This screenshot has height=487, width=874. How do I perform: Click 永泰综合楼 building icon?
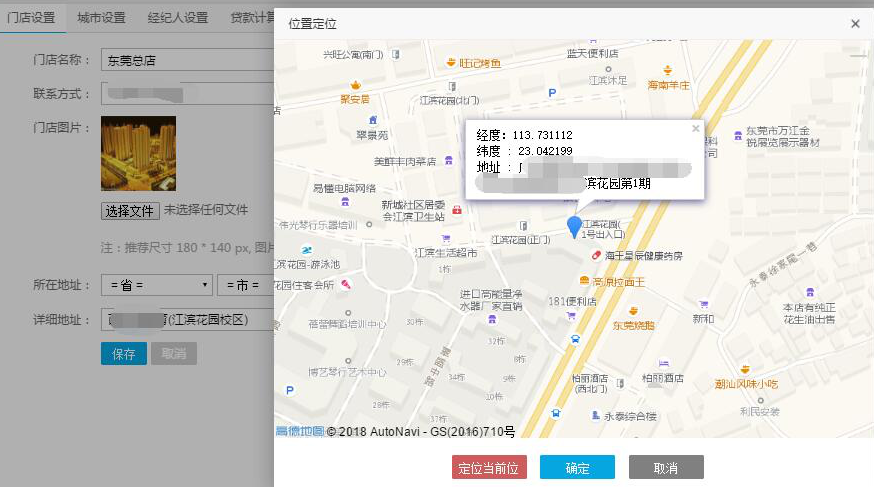(x=595, y=415)
